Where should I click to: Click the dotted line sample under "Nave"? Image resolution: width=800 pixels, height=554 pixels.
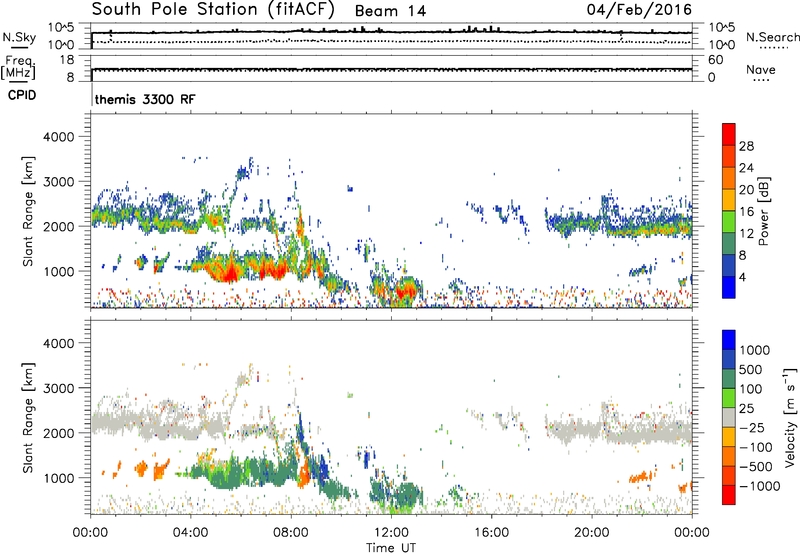pyautogui.click(x=761, y=81)
